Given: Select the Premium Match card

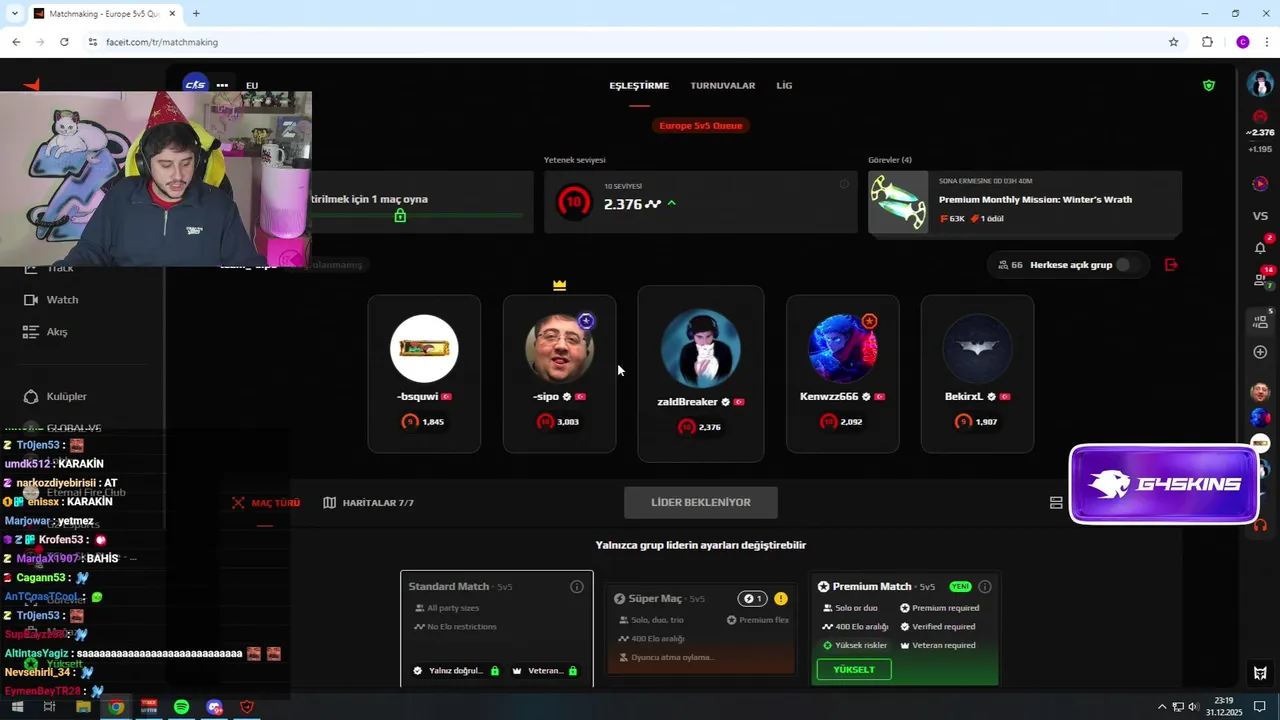Looking at the screenshot, I should tap(905, 628).
